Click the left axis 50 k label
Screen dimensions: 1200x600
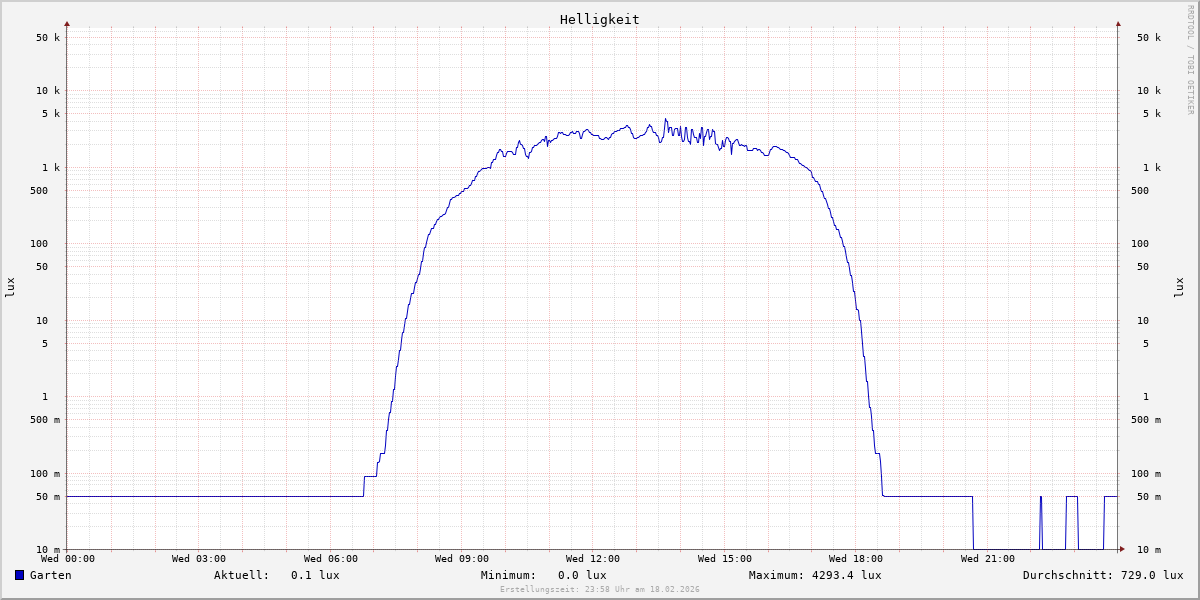tap(48, 38)
